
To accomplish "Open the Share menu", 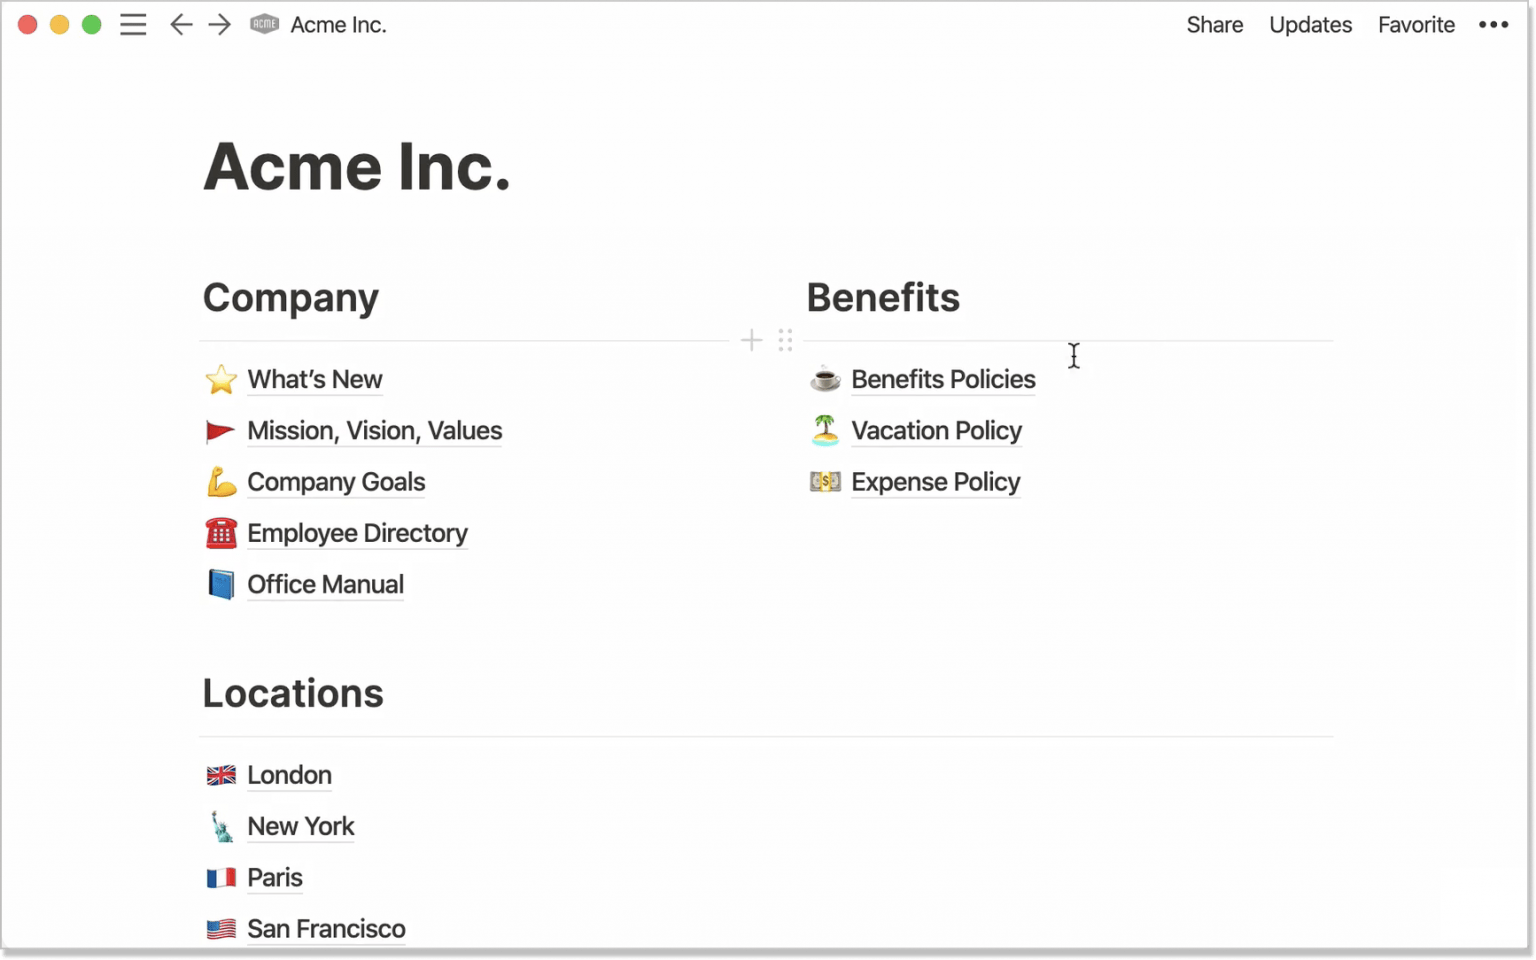I will click(1214, 25).
